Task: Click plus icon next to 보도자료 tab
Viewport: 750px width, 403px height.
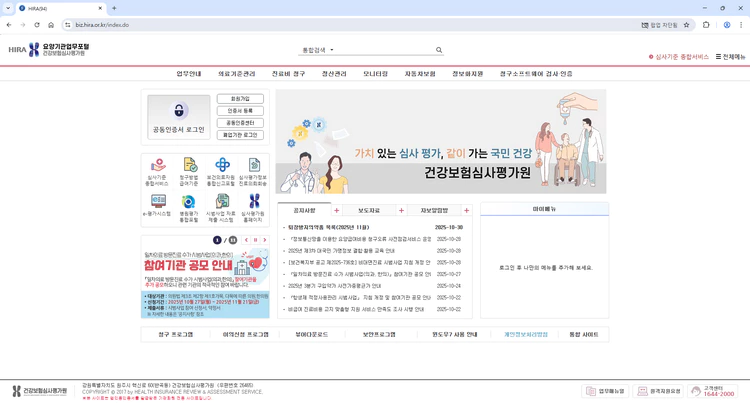Action: tap(401, 210)
